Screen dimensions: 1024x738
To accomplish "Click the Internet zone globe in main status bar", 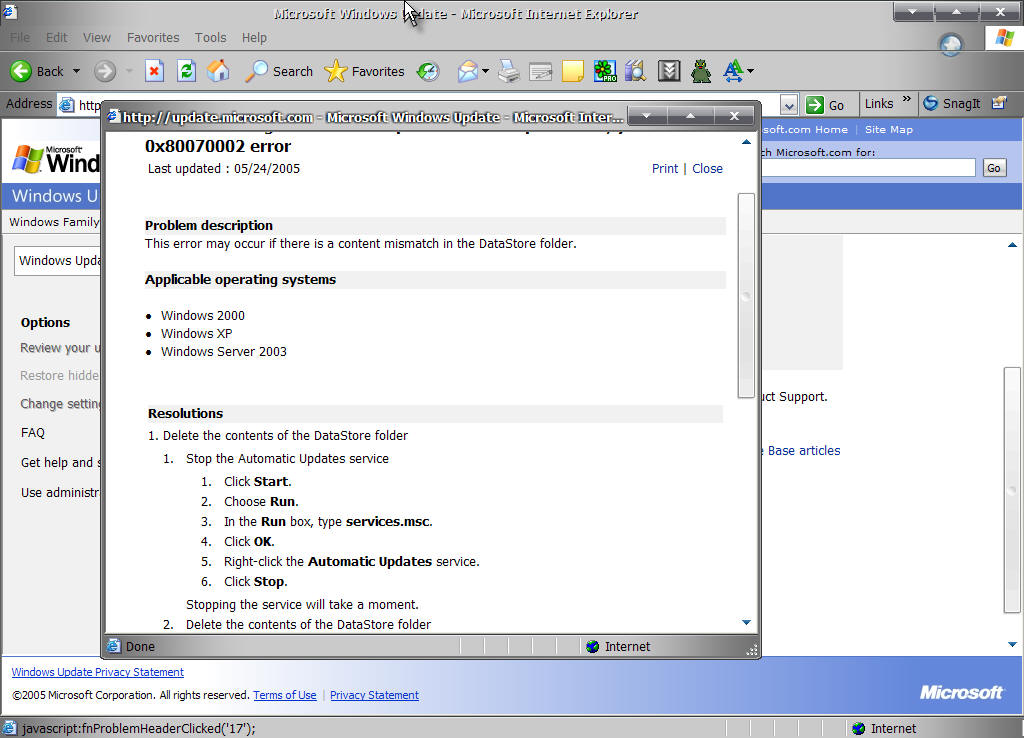I will pos(859,728).
